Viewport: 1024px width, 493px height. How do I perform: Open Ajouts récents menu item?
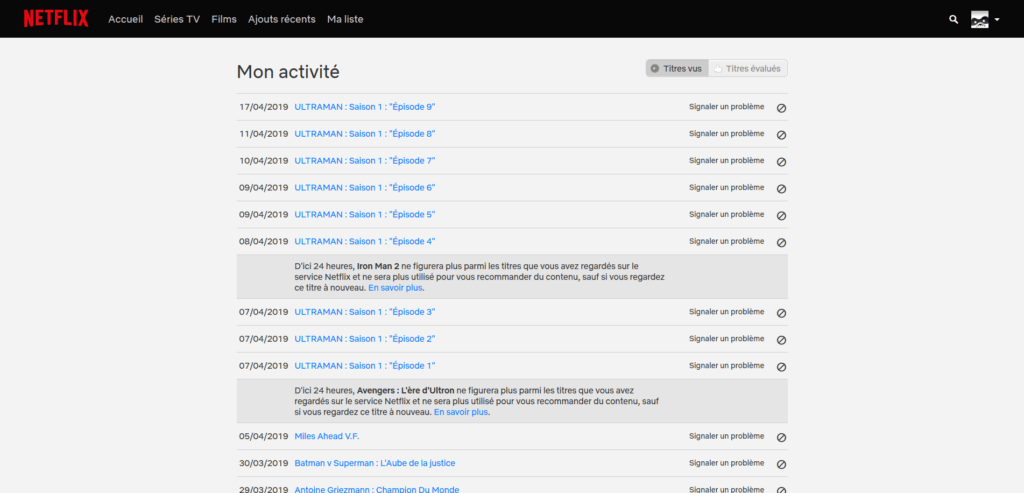(x=281, y=20)
